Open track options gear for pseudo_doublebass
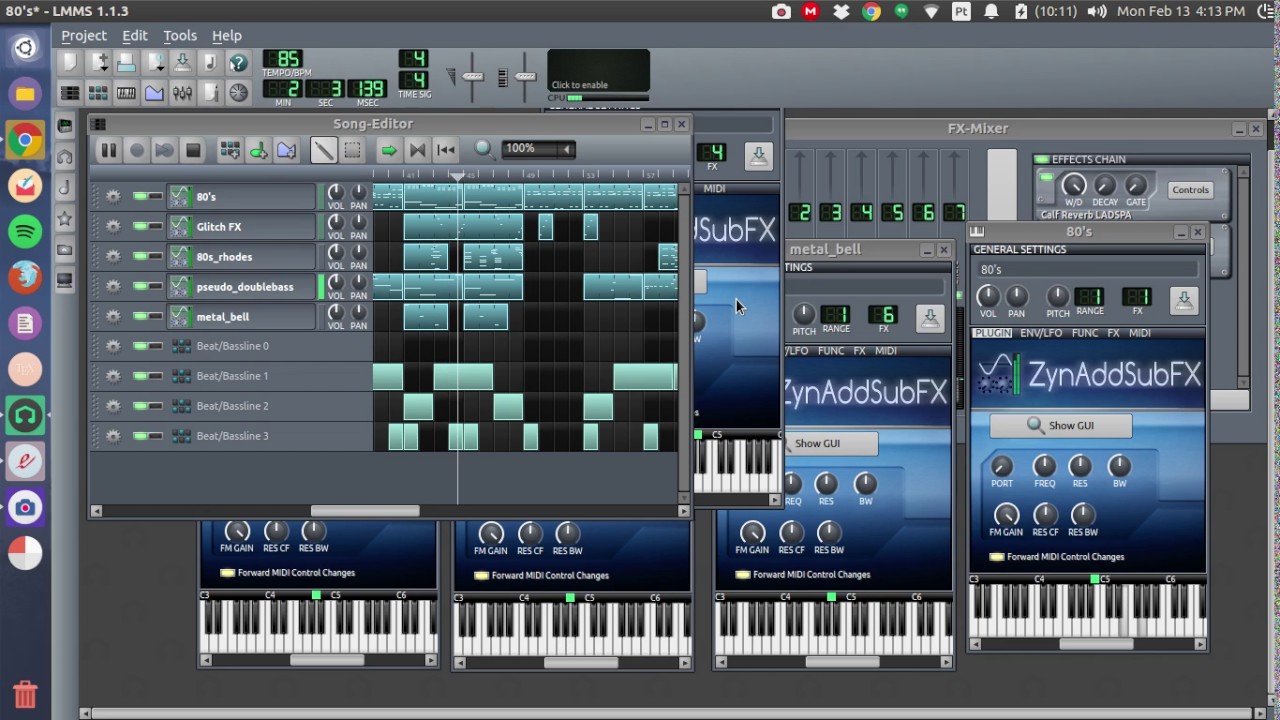This screenshot has height=720, width=1280. click(113, 286)
